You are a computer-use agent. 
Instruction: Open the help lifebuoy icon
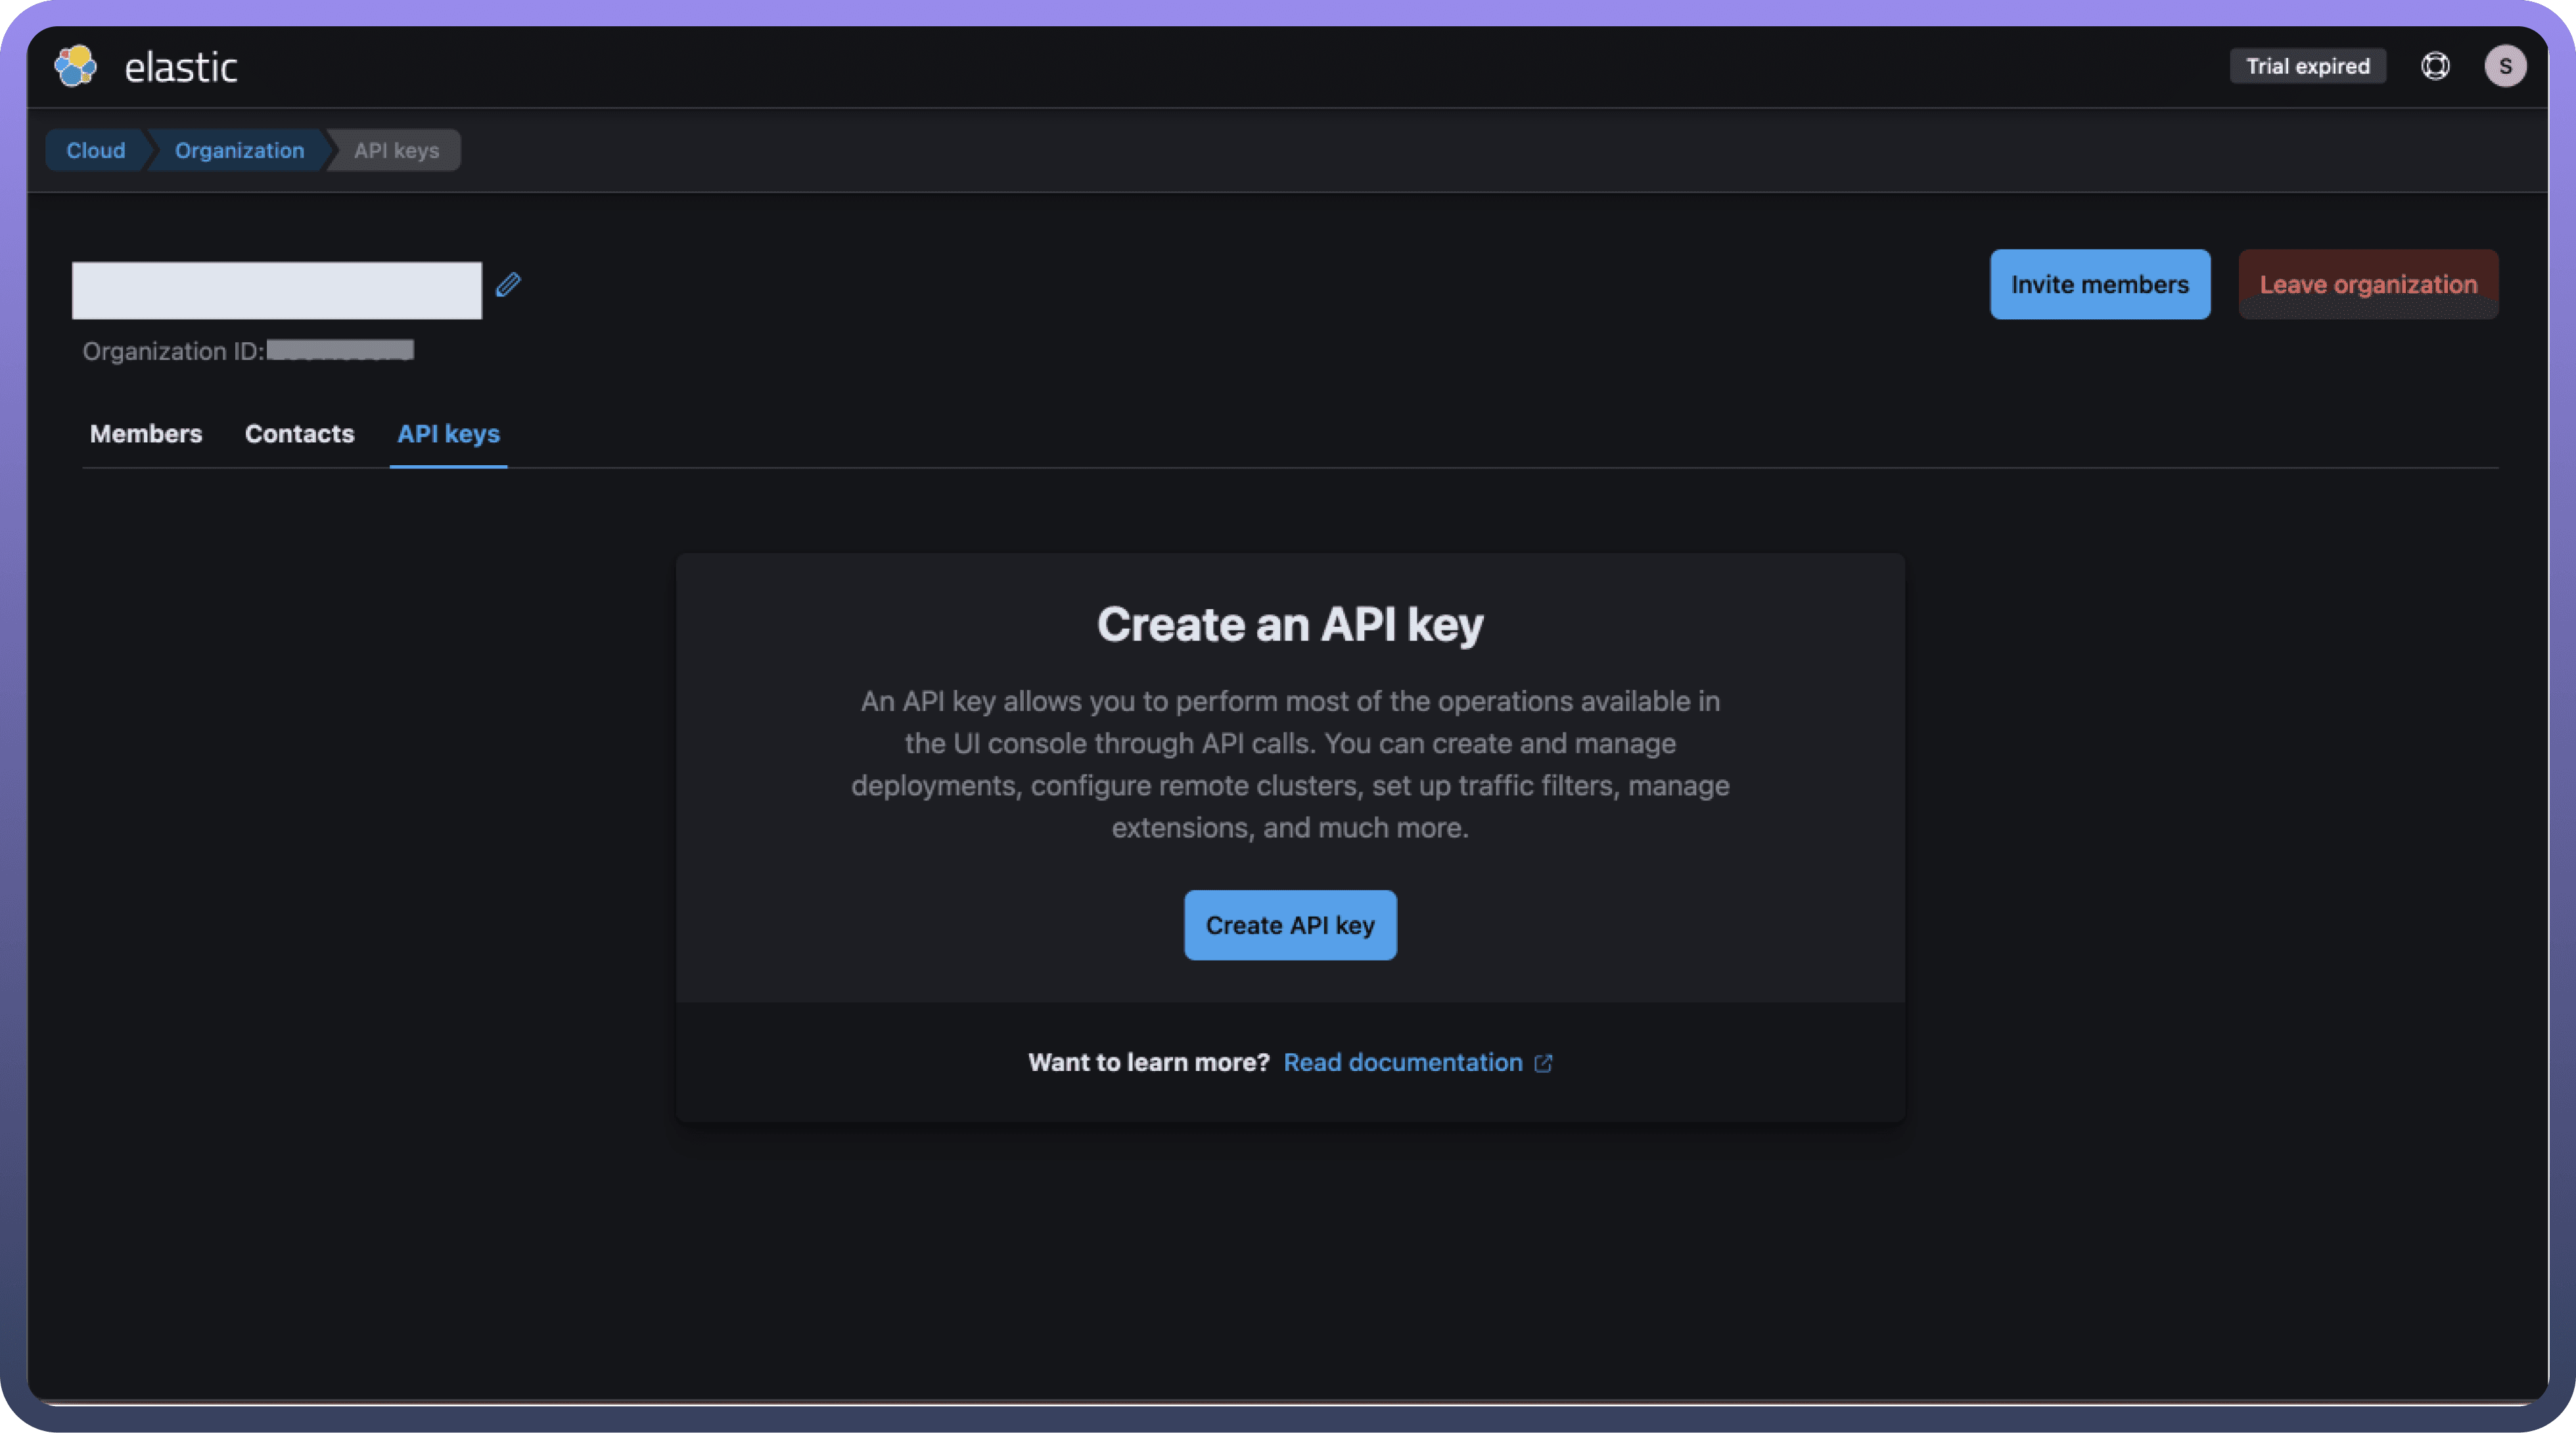[2435, 66]
